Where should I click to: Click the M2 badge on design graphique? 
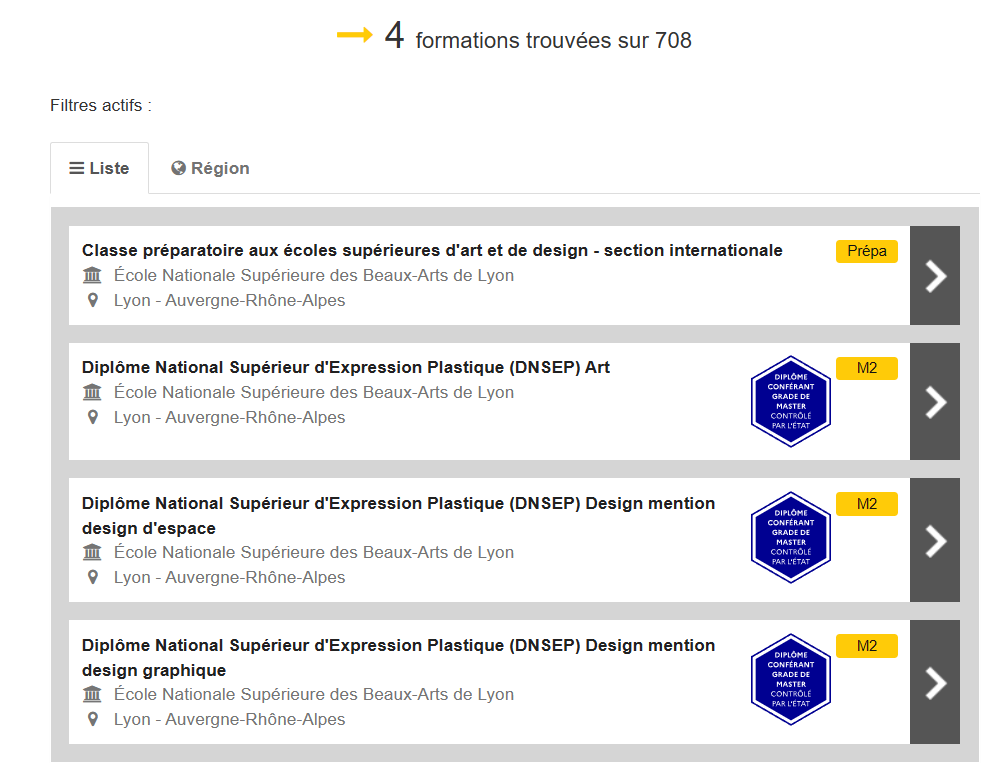(866, 646)
